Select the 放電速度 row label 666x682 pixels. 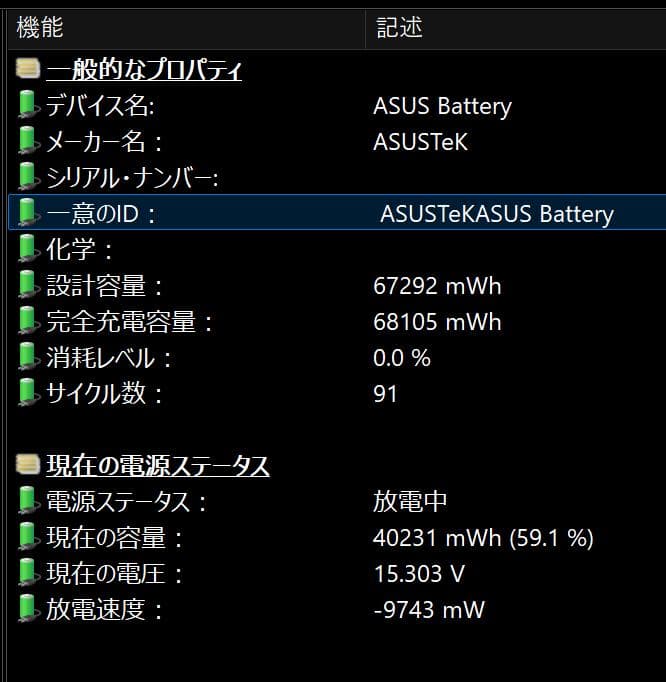click(104, 610)
